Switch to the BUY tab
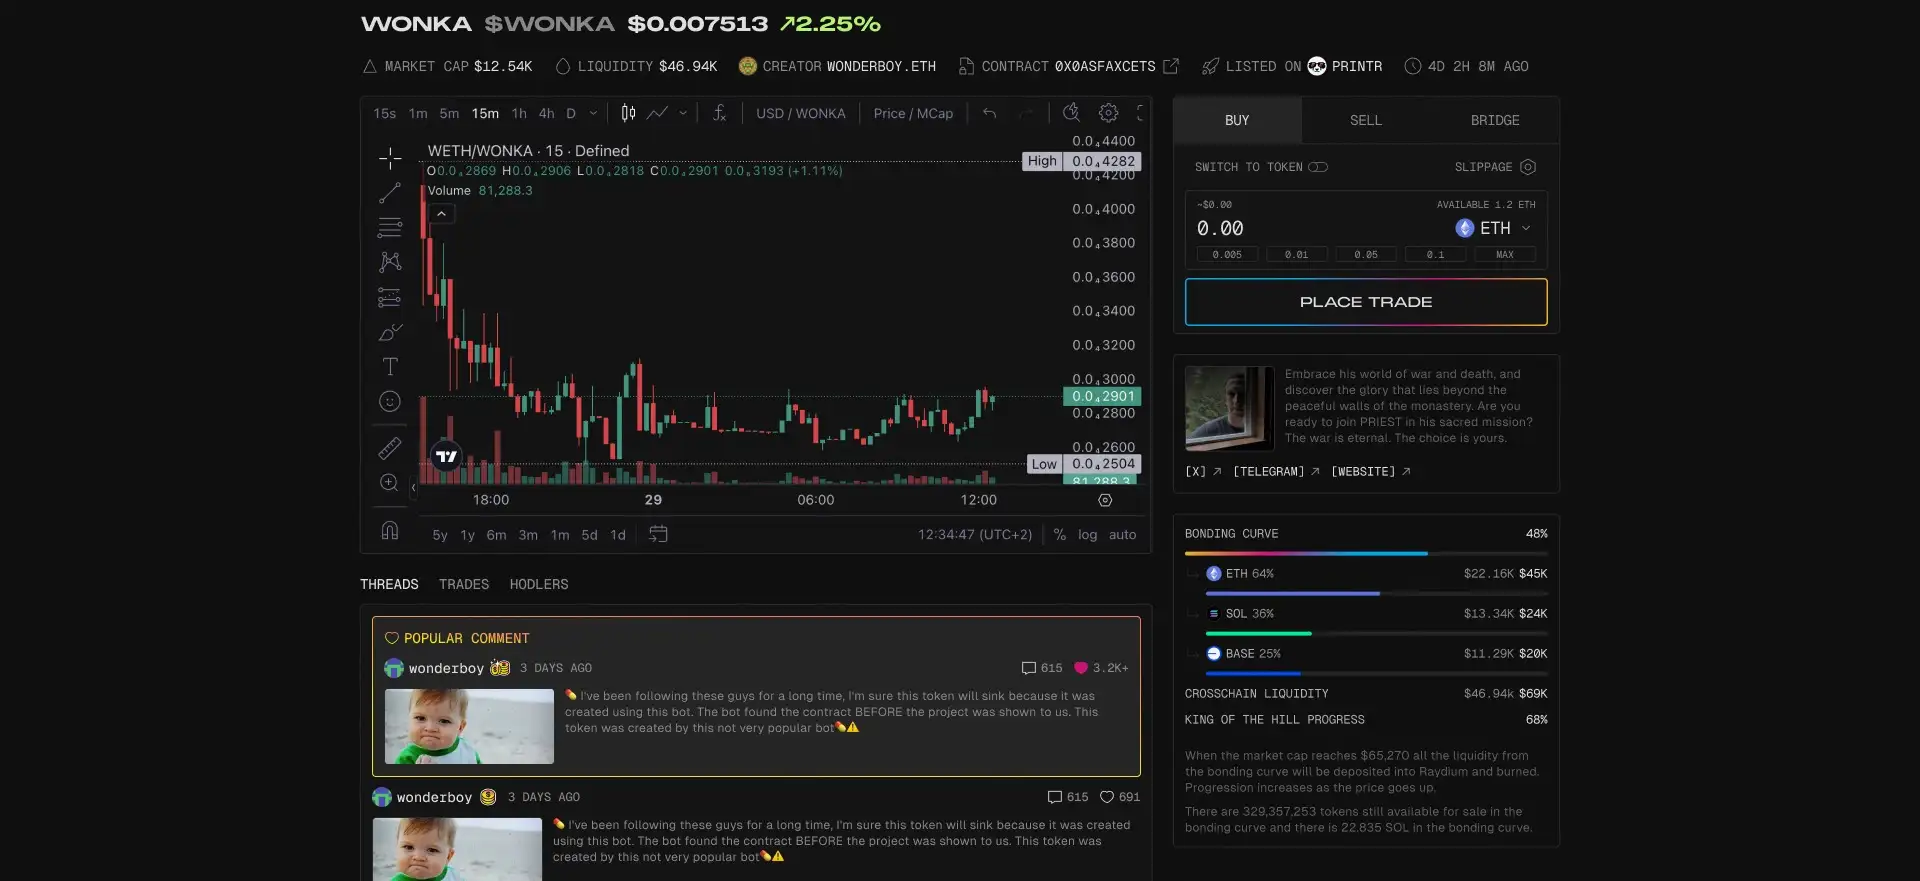Viewport: 1920px width, 881px height. coord(1237,120)
